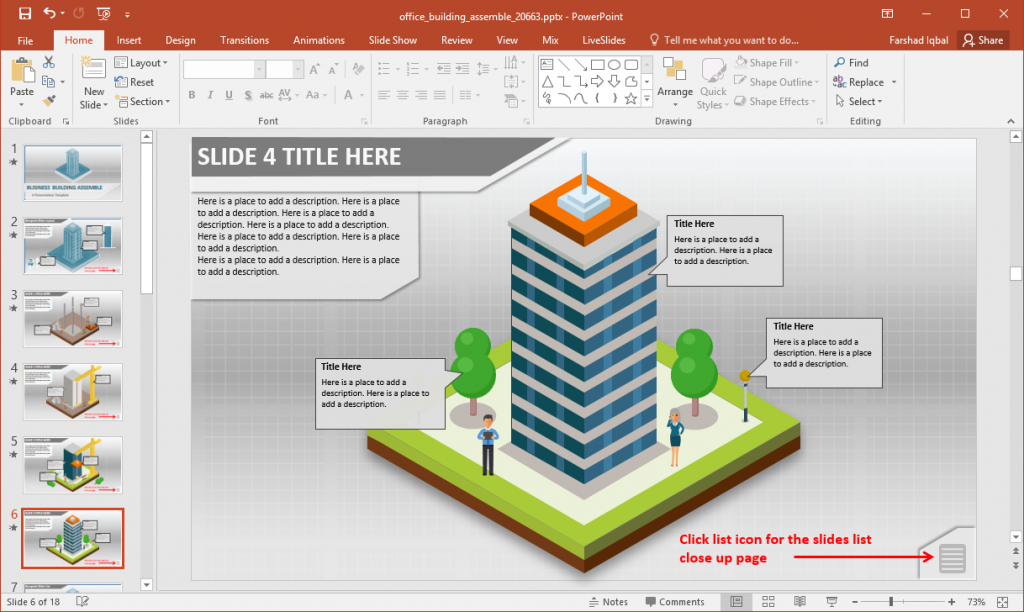Open the New Slide dropdown arrow
The width and height of the screenshot is (1024, 612).
(106, 104)
